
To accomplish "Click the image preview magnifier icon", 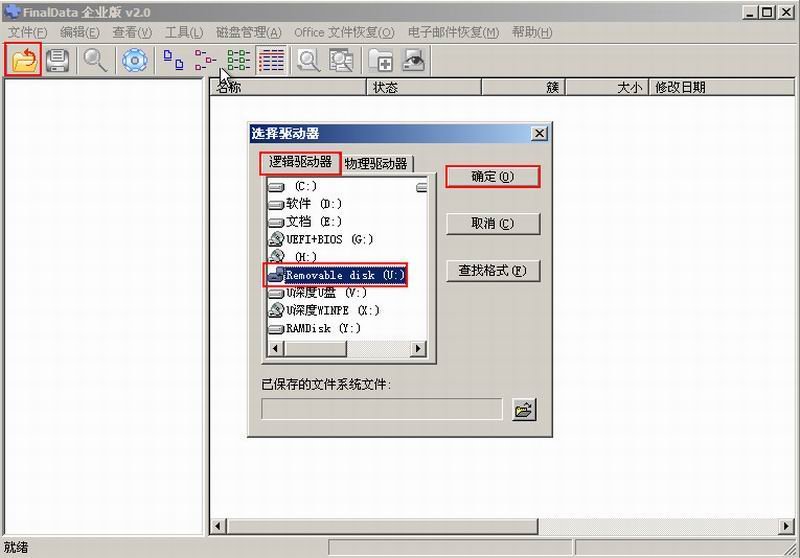I will point(341,60).
